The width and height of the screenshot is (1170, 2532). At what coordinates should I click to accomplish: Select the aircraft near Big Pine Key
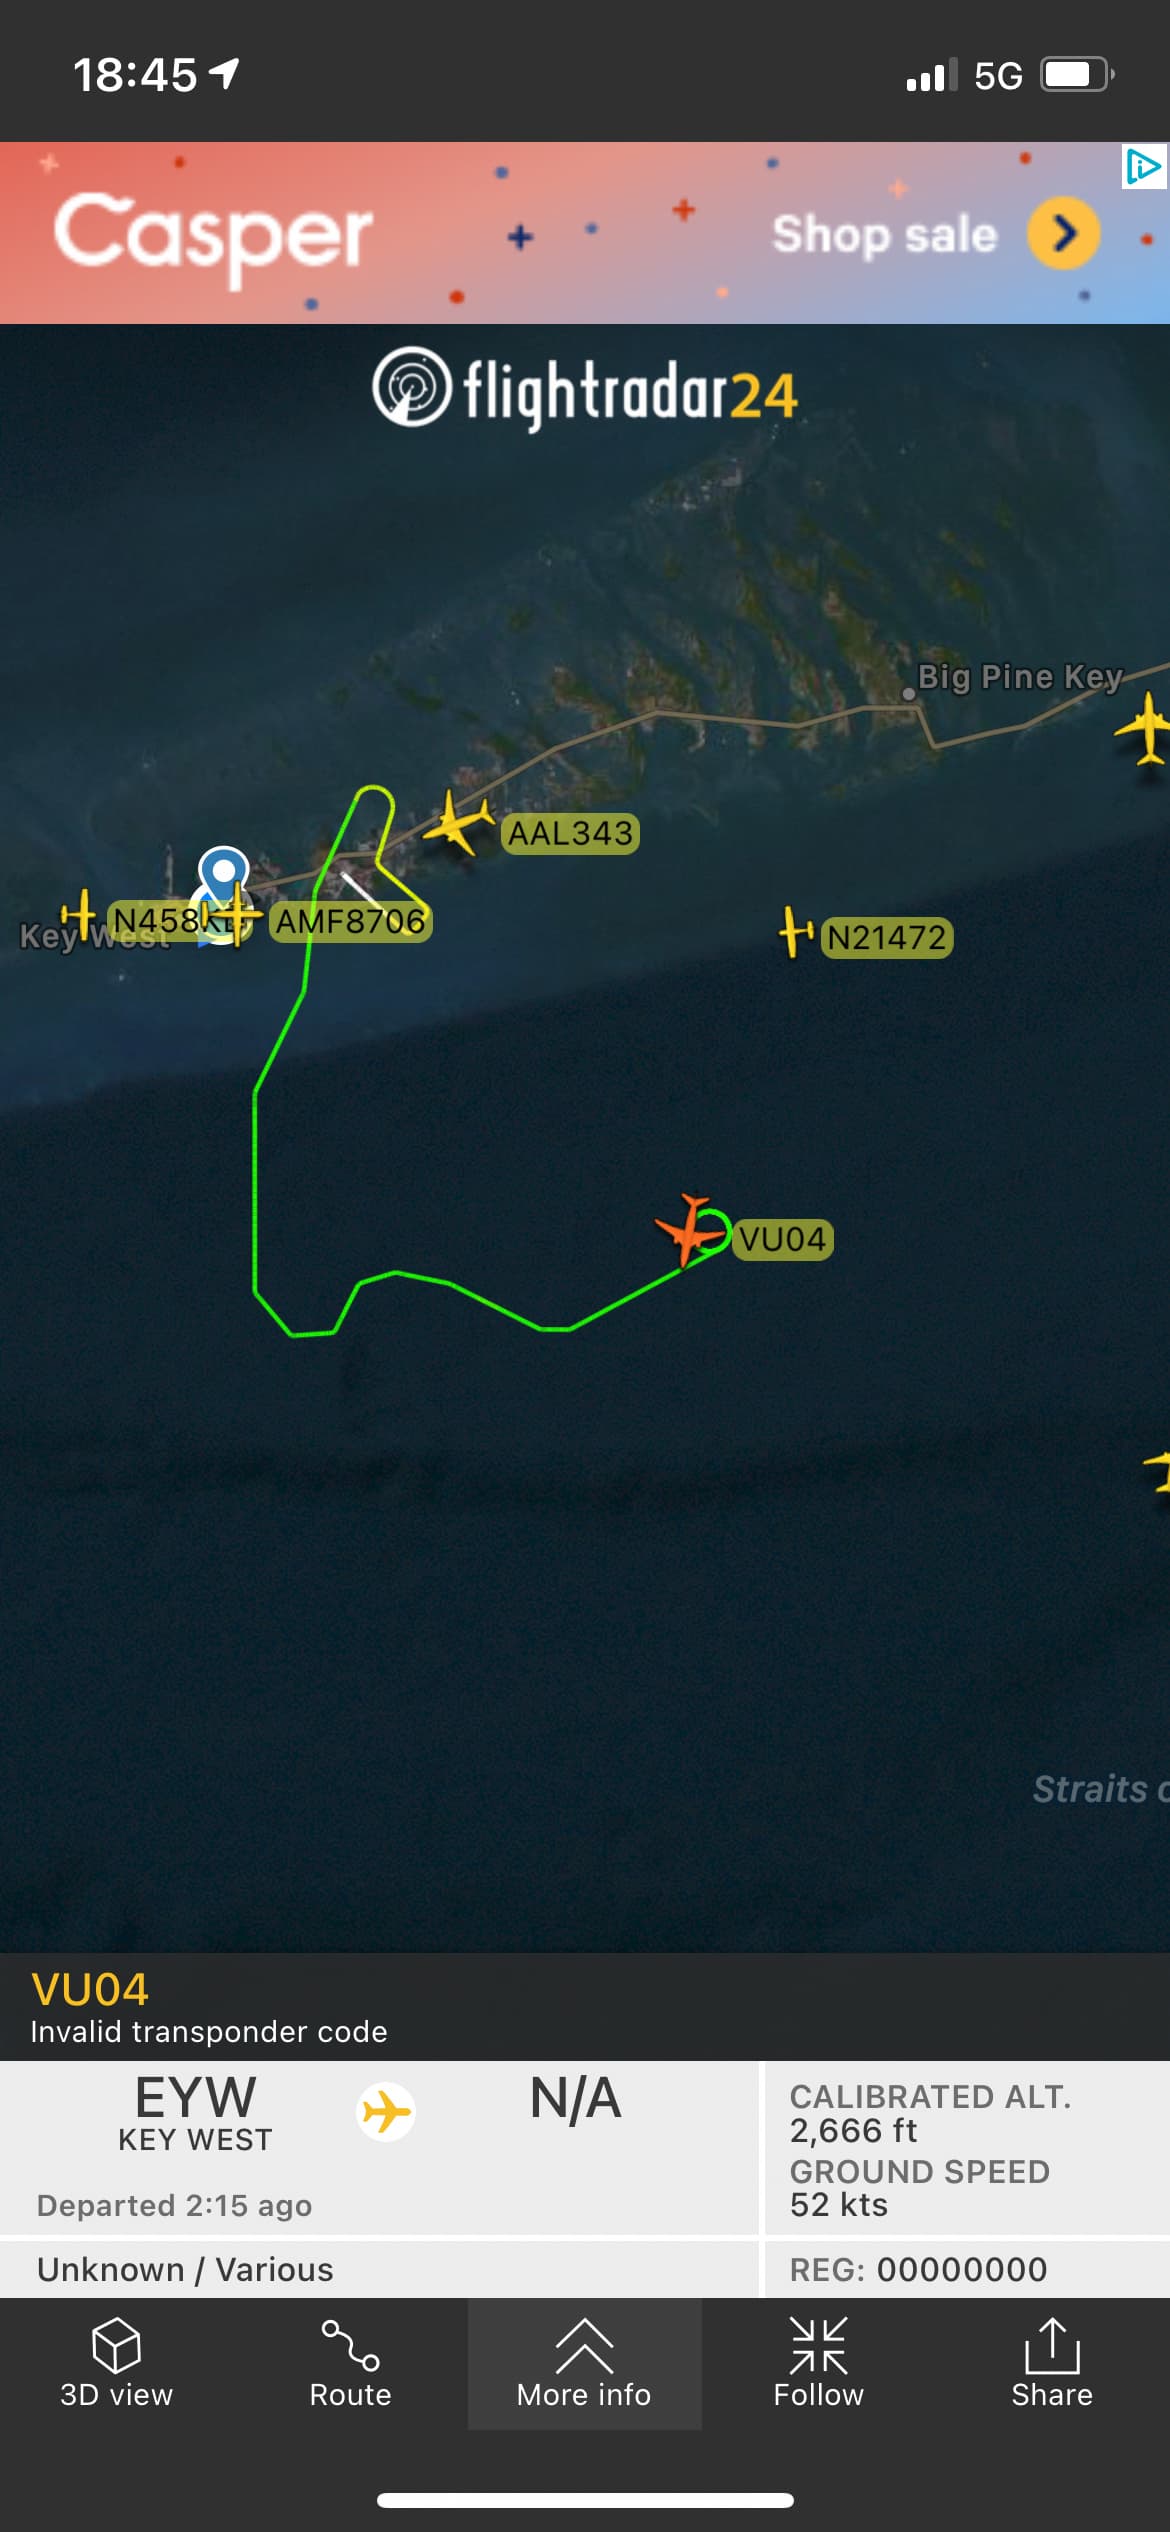coord(1145,728)
